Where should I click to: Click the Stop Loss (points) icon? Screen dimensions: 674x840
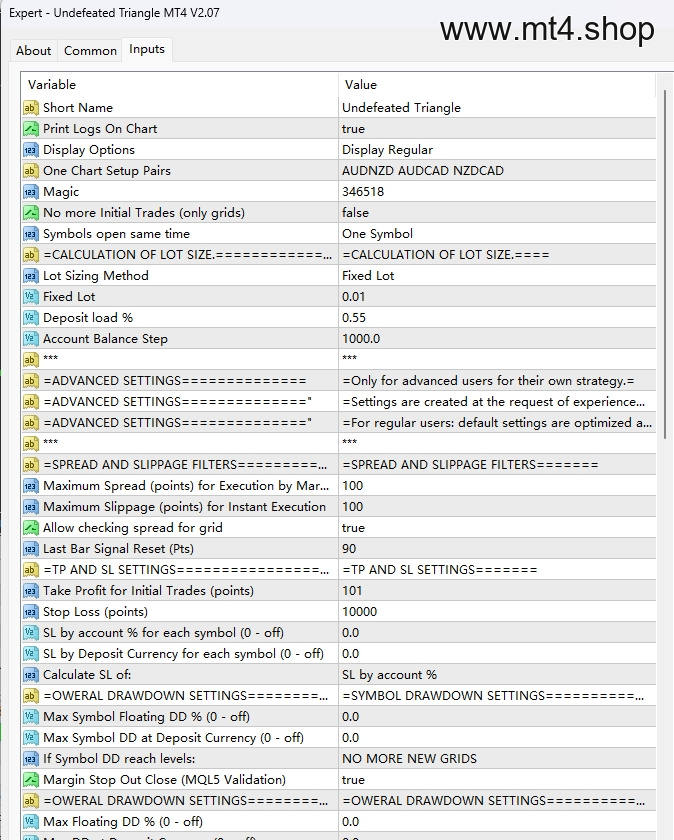pos(31,612)
